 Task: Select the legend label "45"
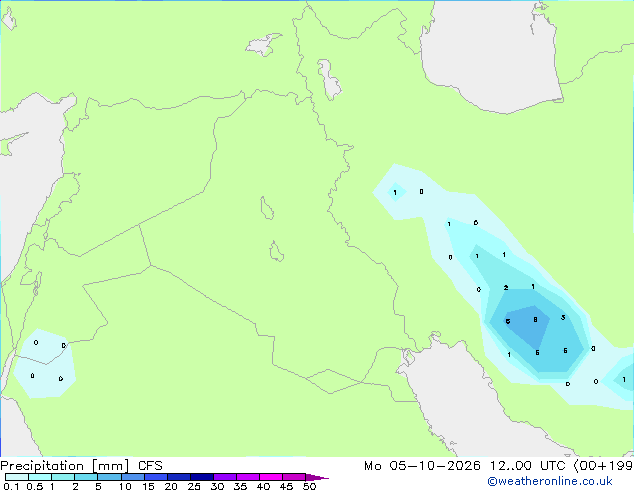(286, 486)
